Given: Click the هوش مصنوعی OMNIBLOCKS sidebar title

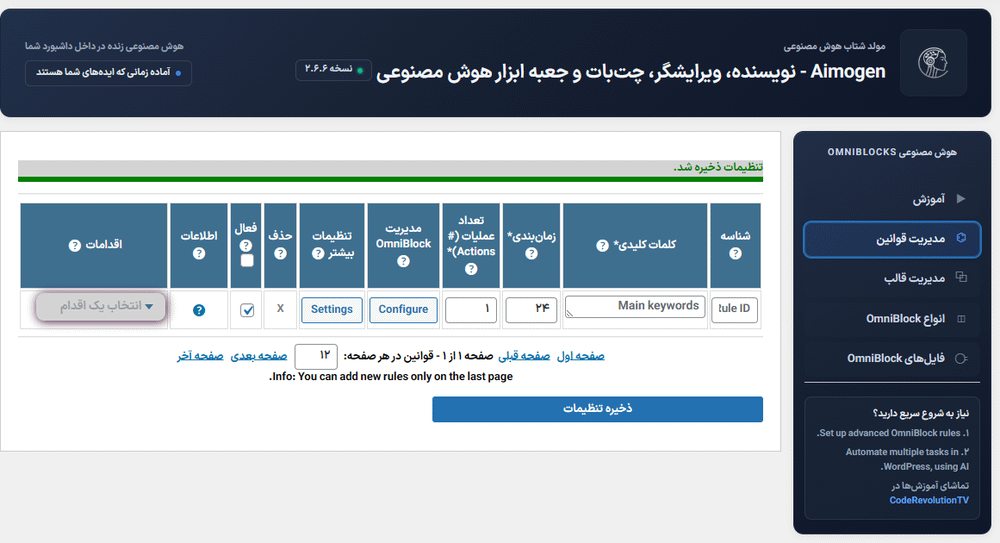Looking at the screenshot, I should pyautogui.click(x=892, y=152).
